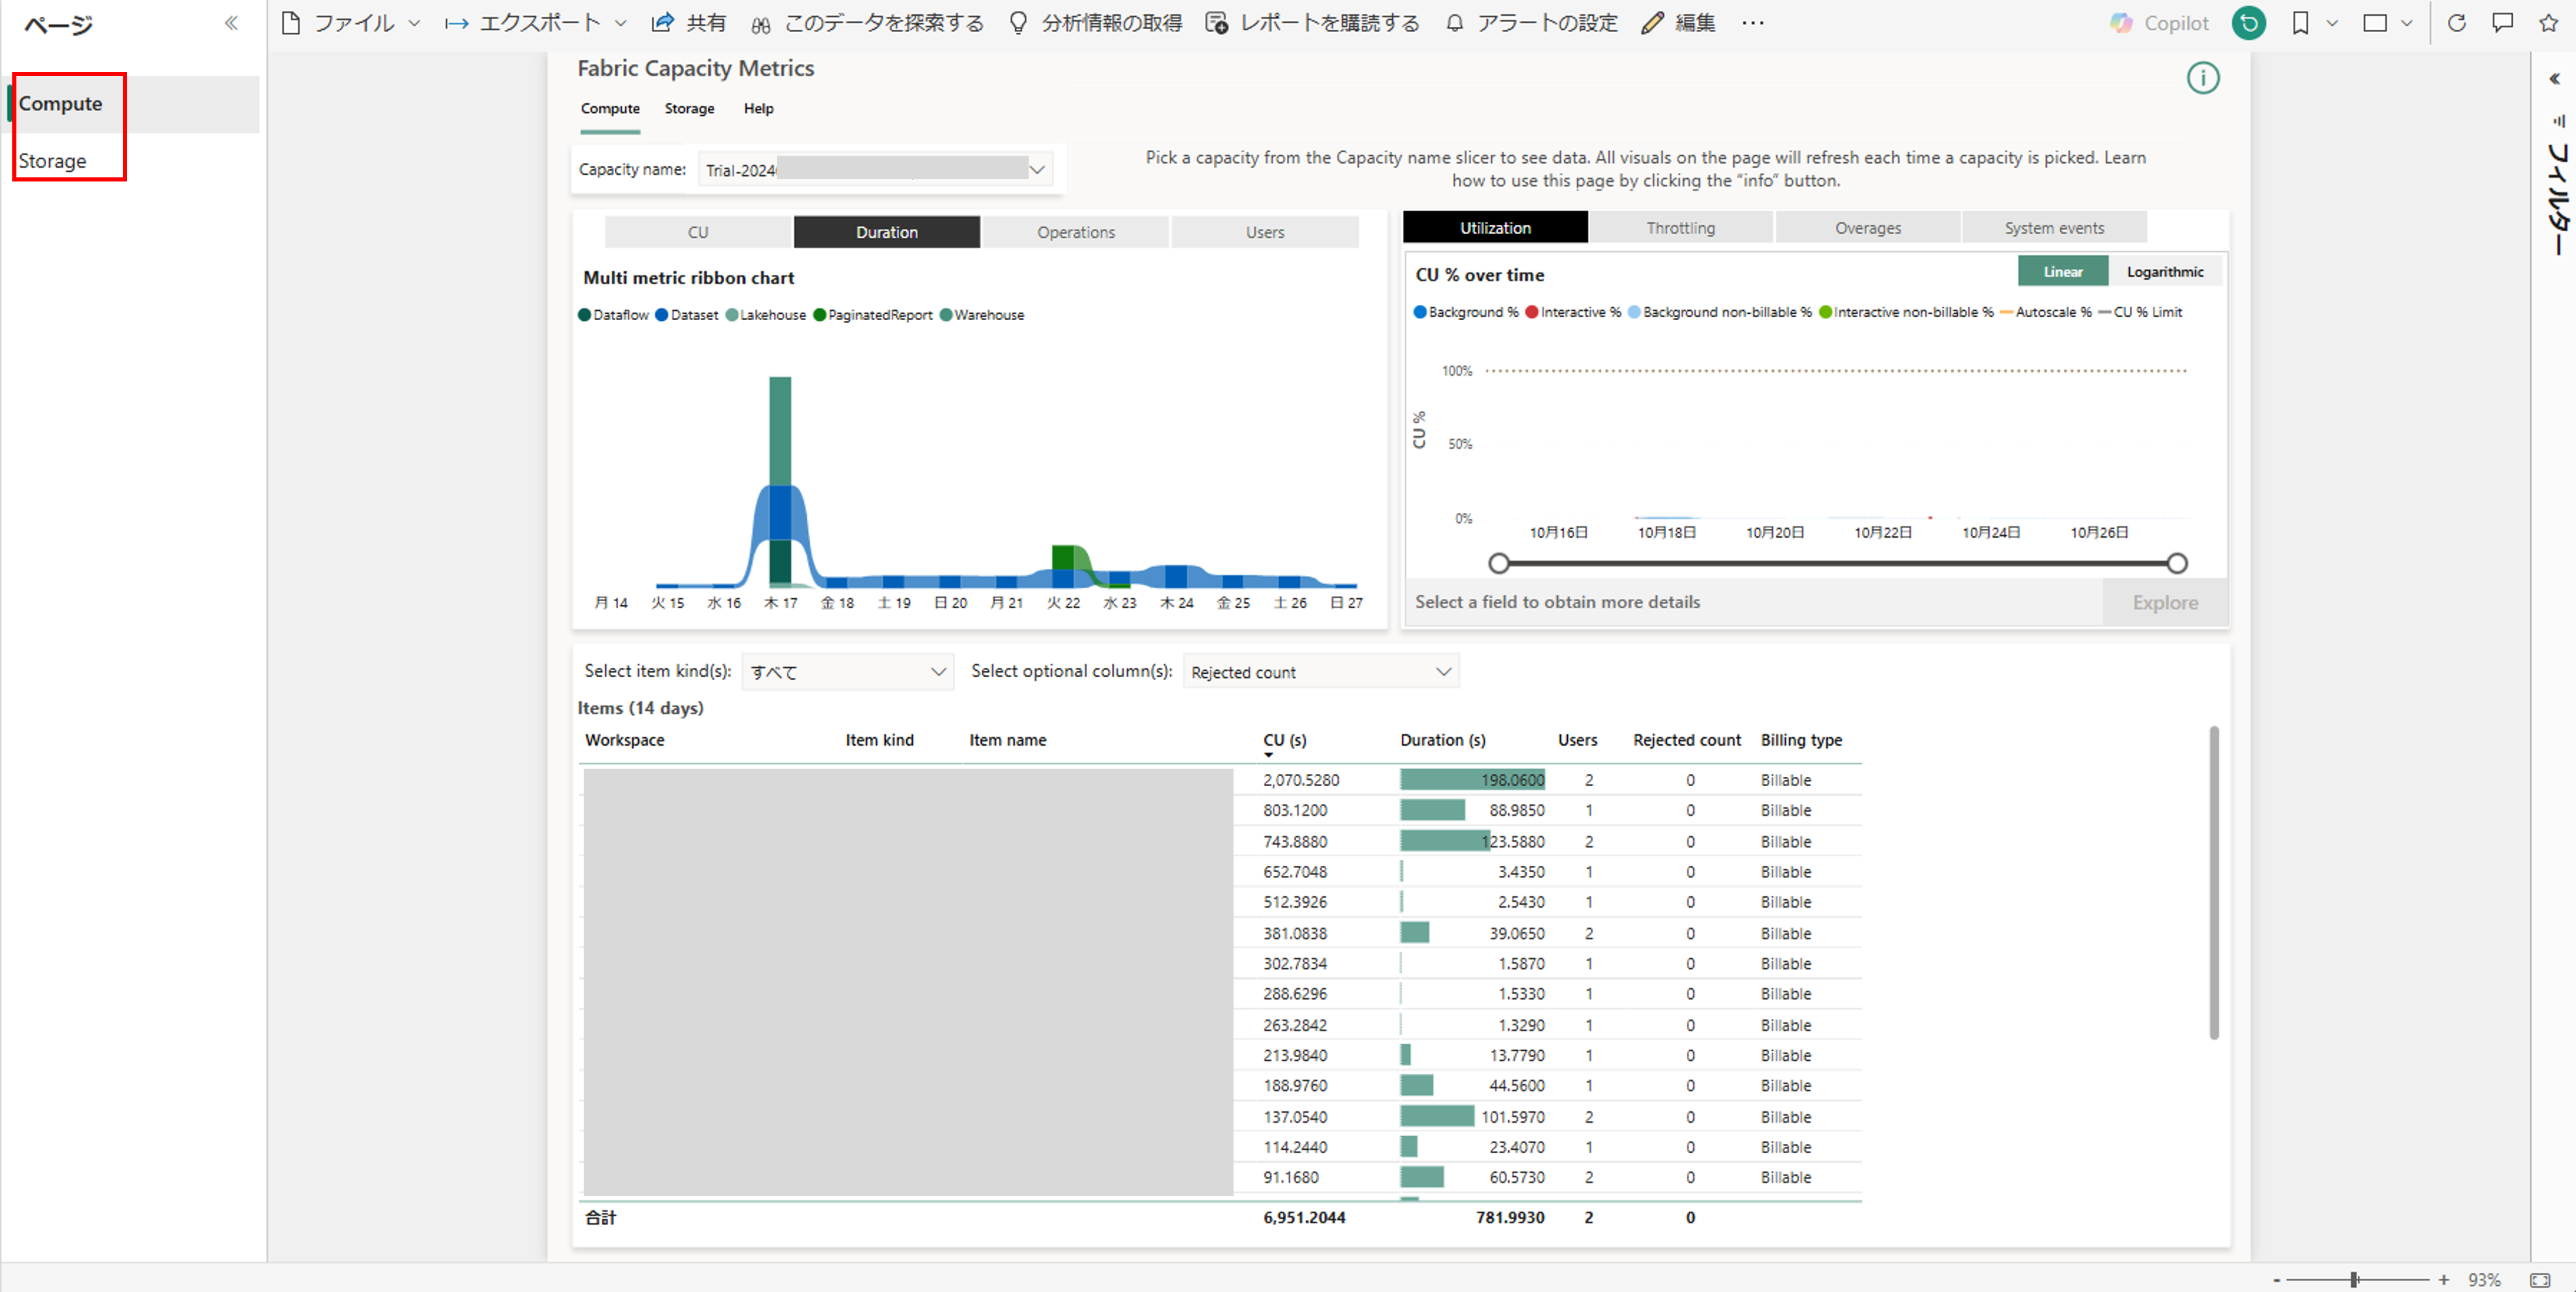Open the 分析情報の取得 insights lightbulb
This screenshot has width=2576, height=1292.
coord(1017,22)
